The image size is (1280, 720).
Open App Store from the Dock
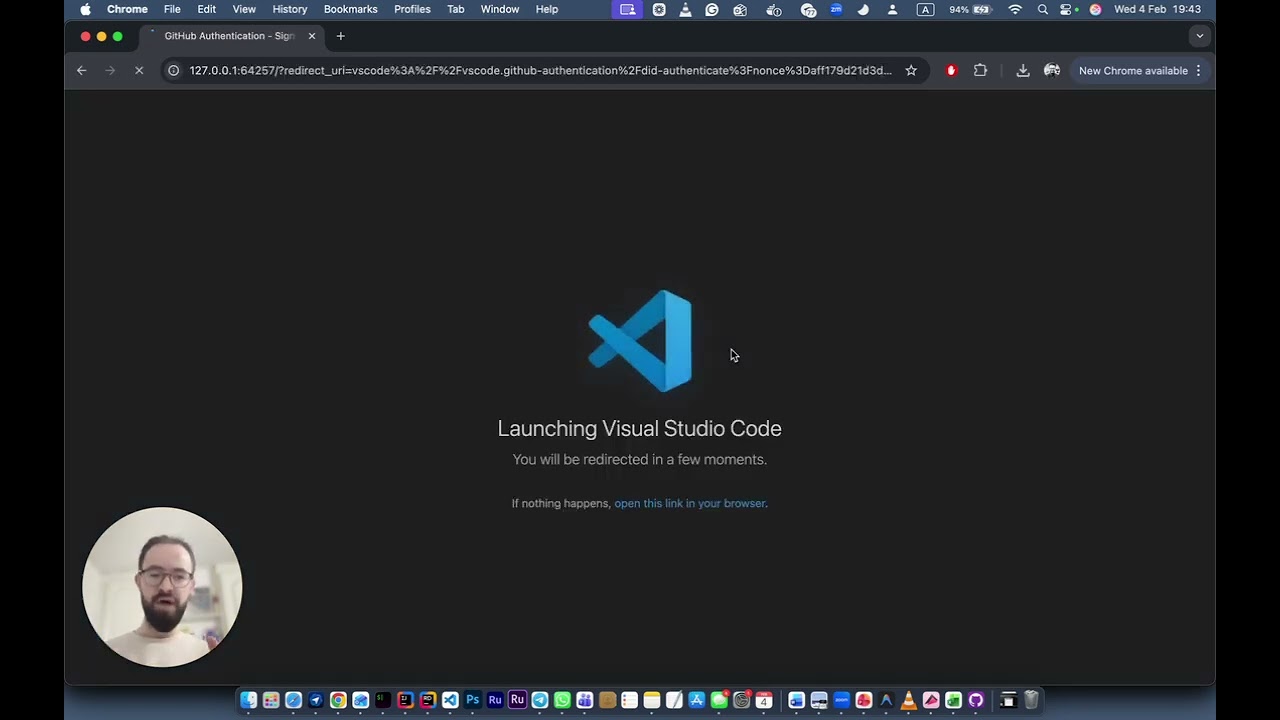(697, 700)
